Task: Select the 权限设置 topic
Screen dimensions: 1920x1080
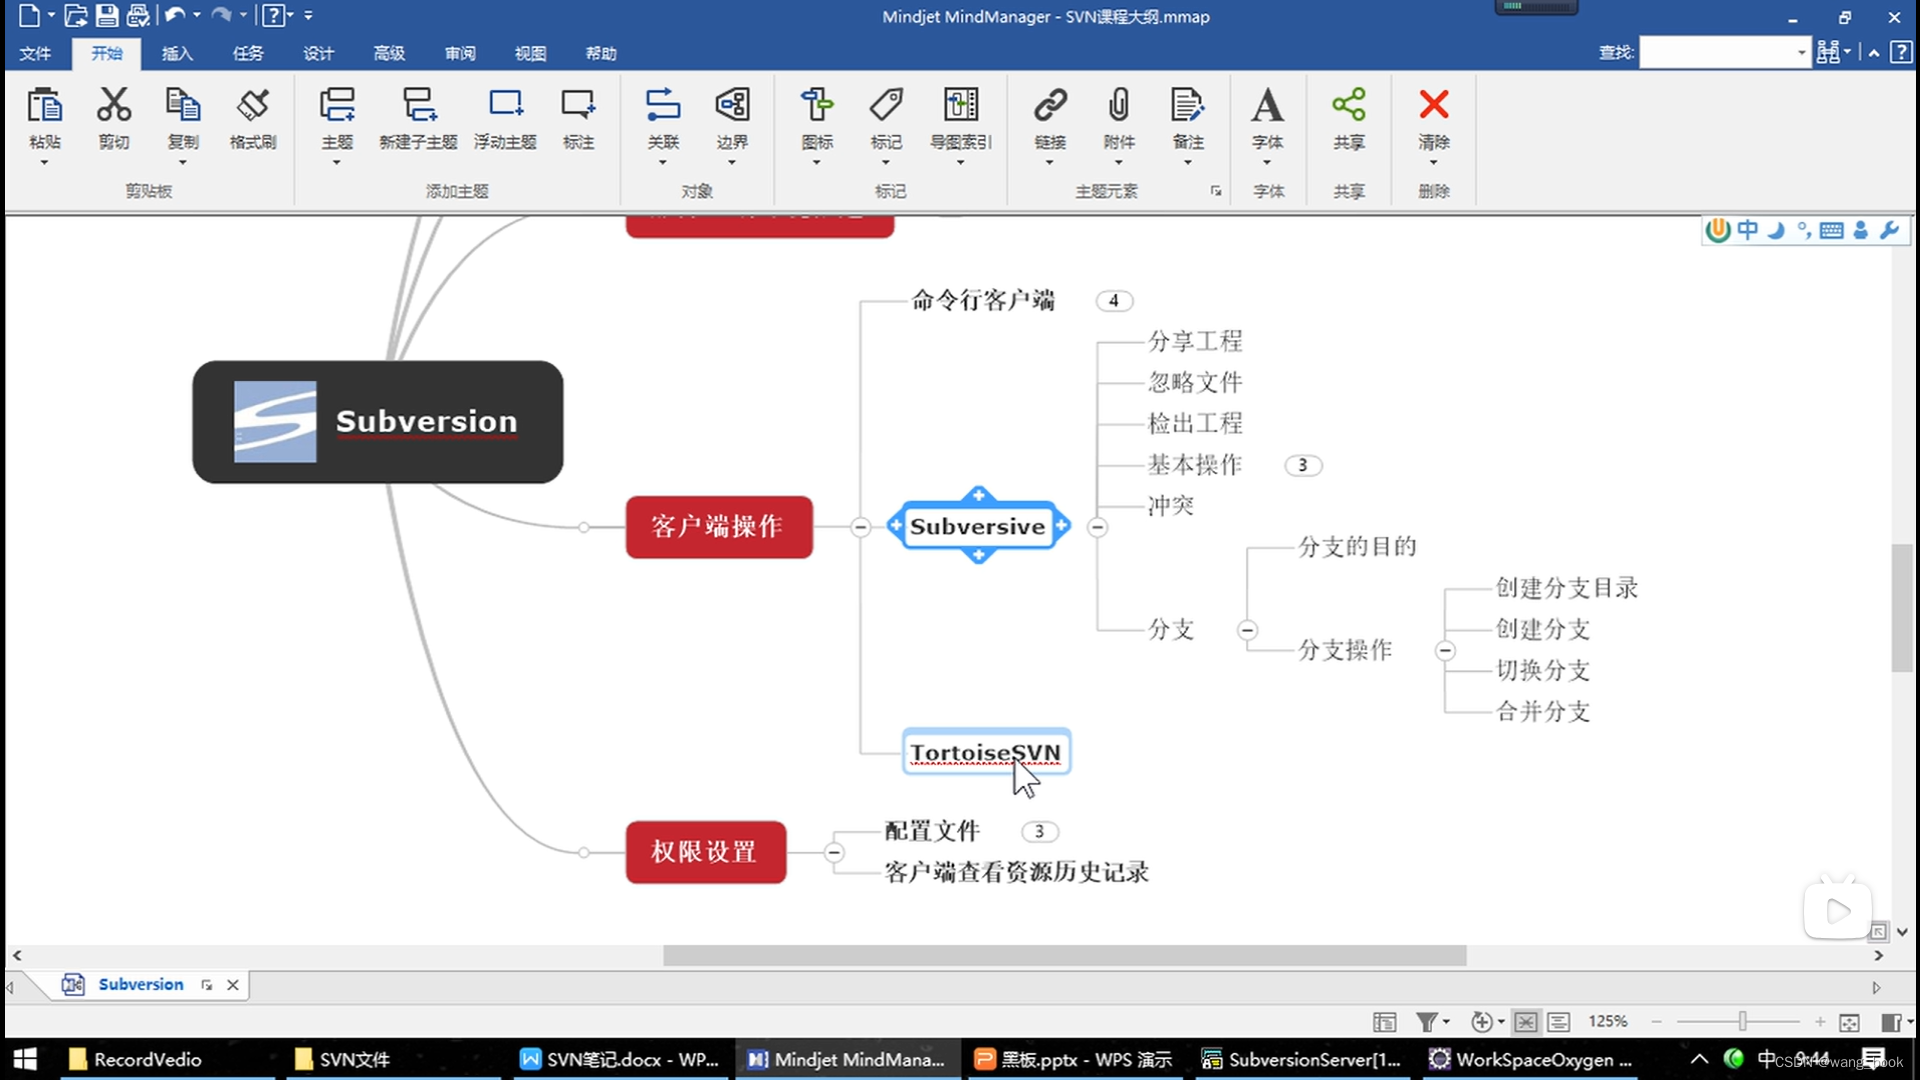Action: point(706,852)
